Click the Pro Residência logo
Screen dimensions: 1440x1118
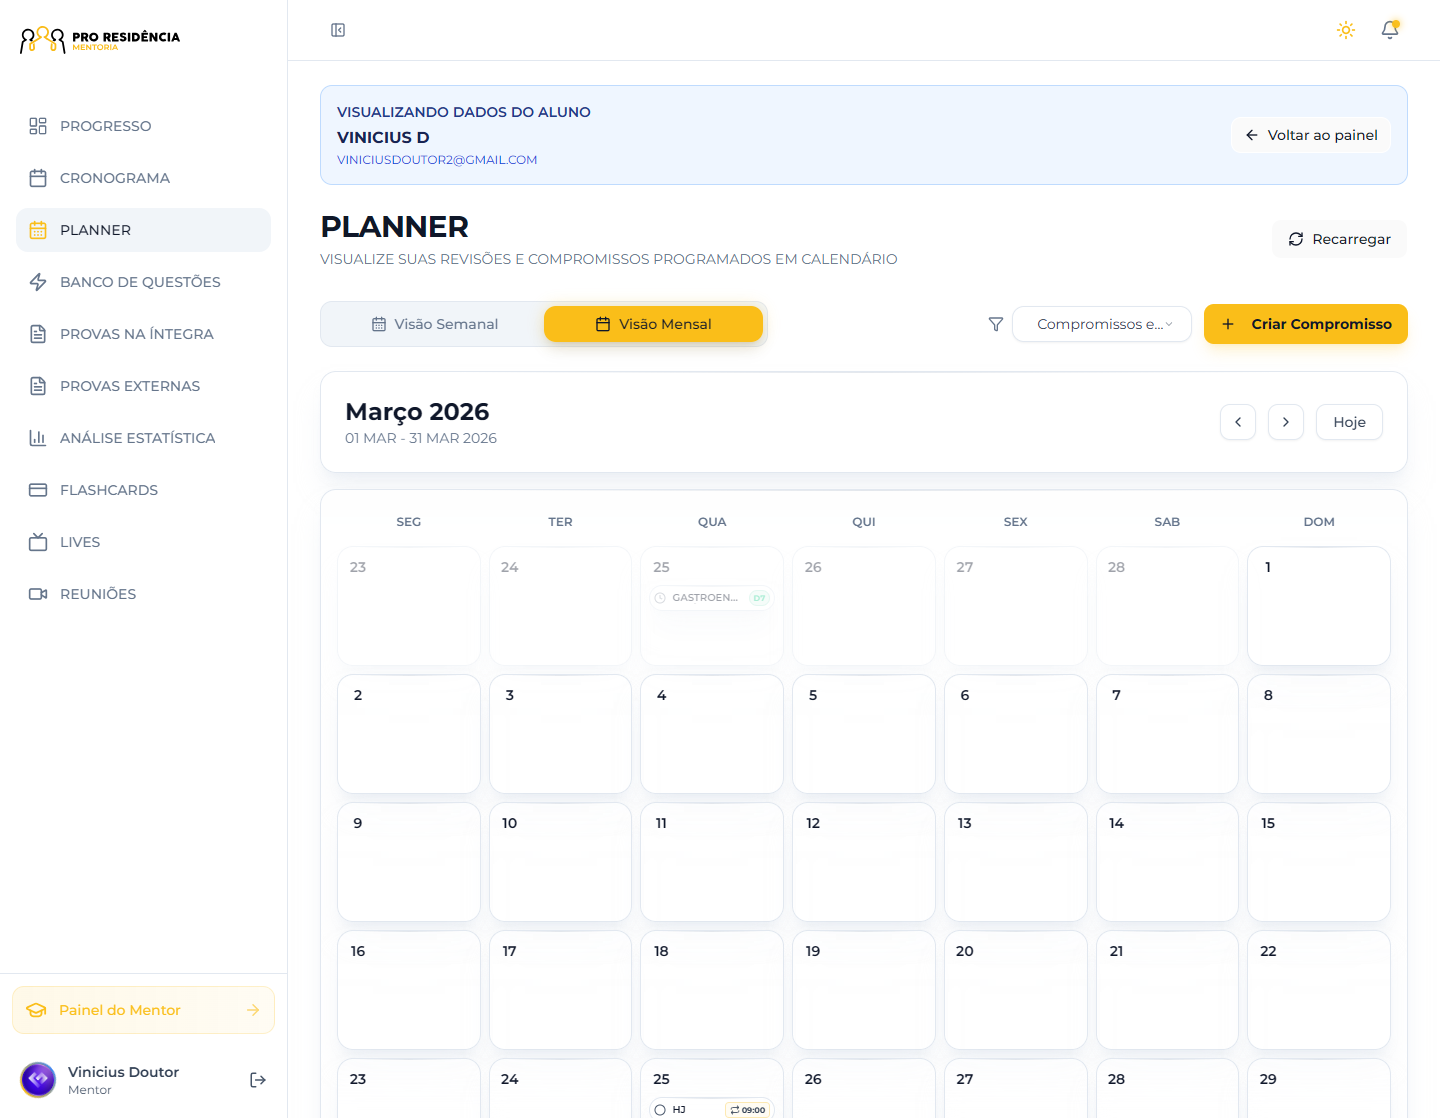(x=100, y=40)
